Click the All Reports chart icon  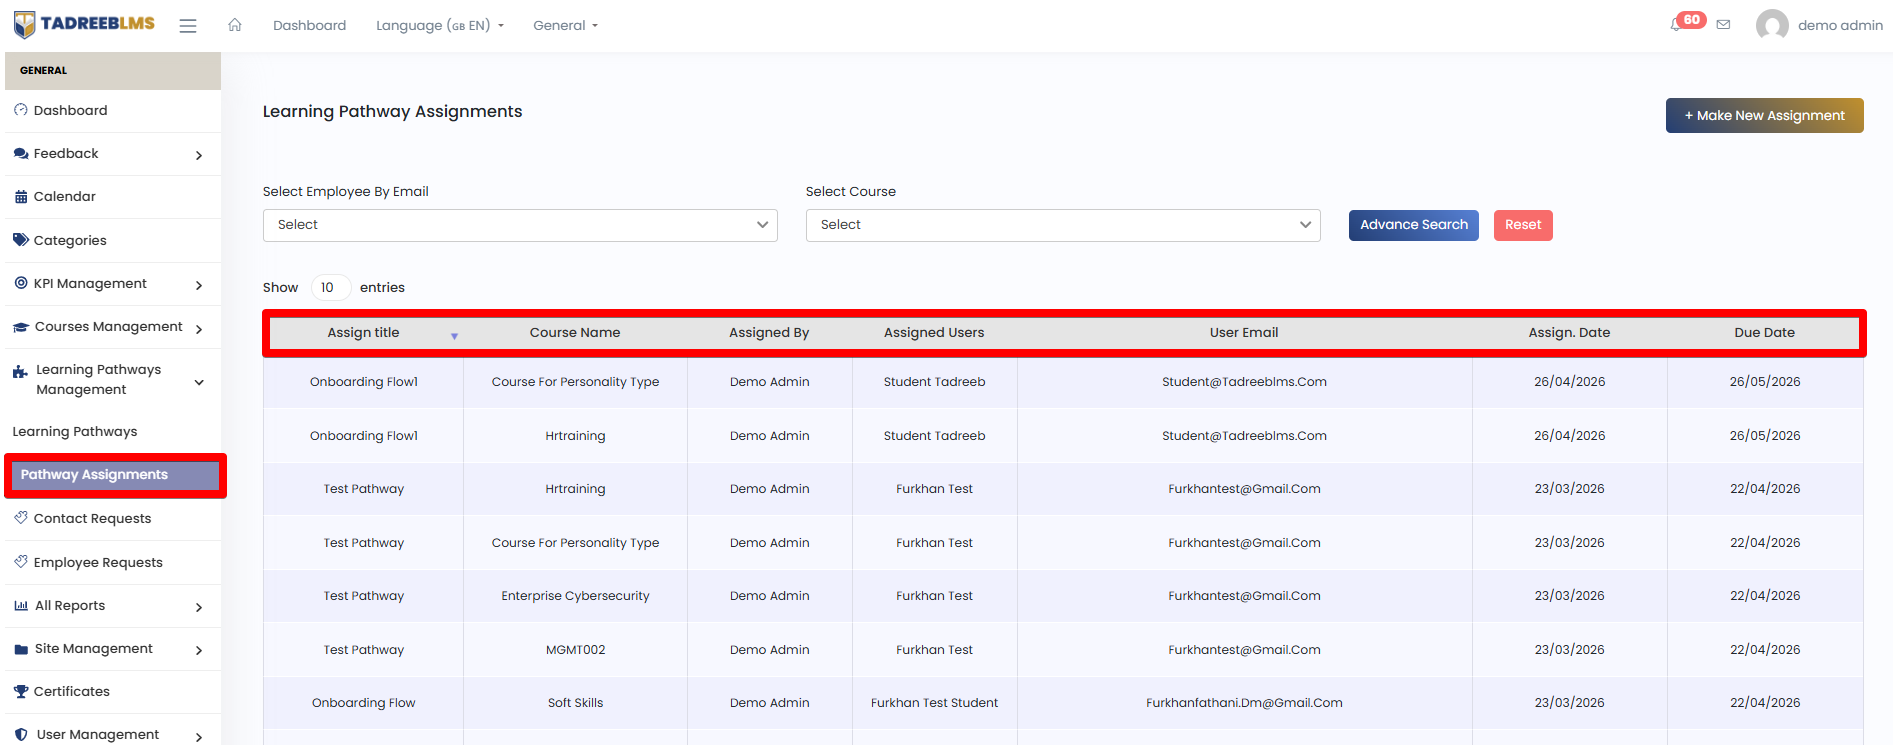click(21, 606)
